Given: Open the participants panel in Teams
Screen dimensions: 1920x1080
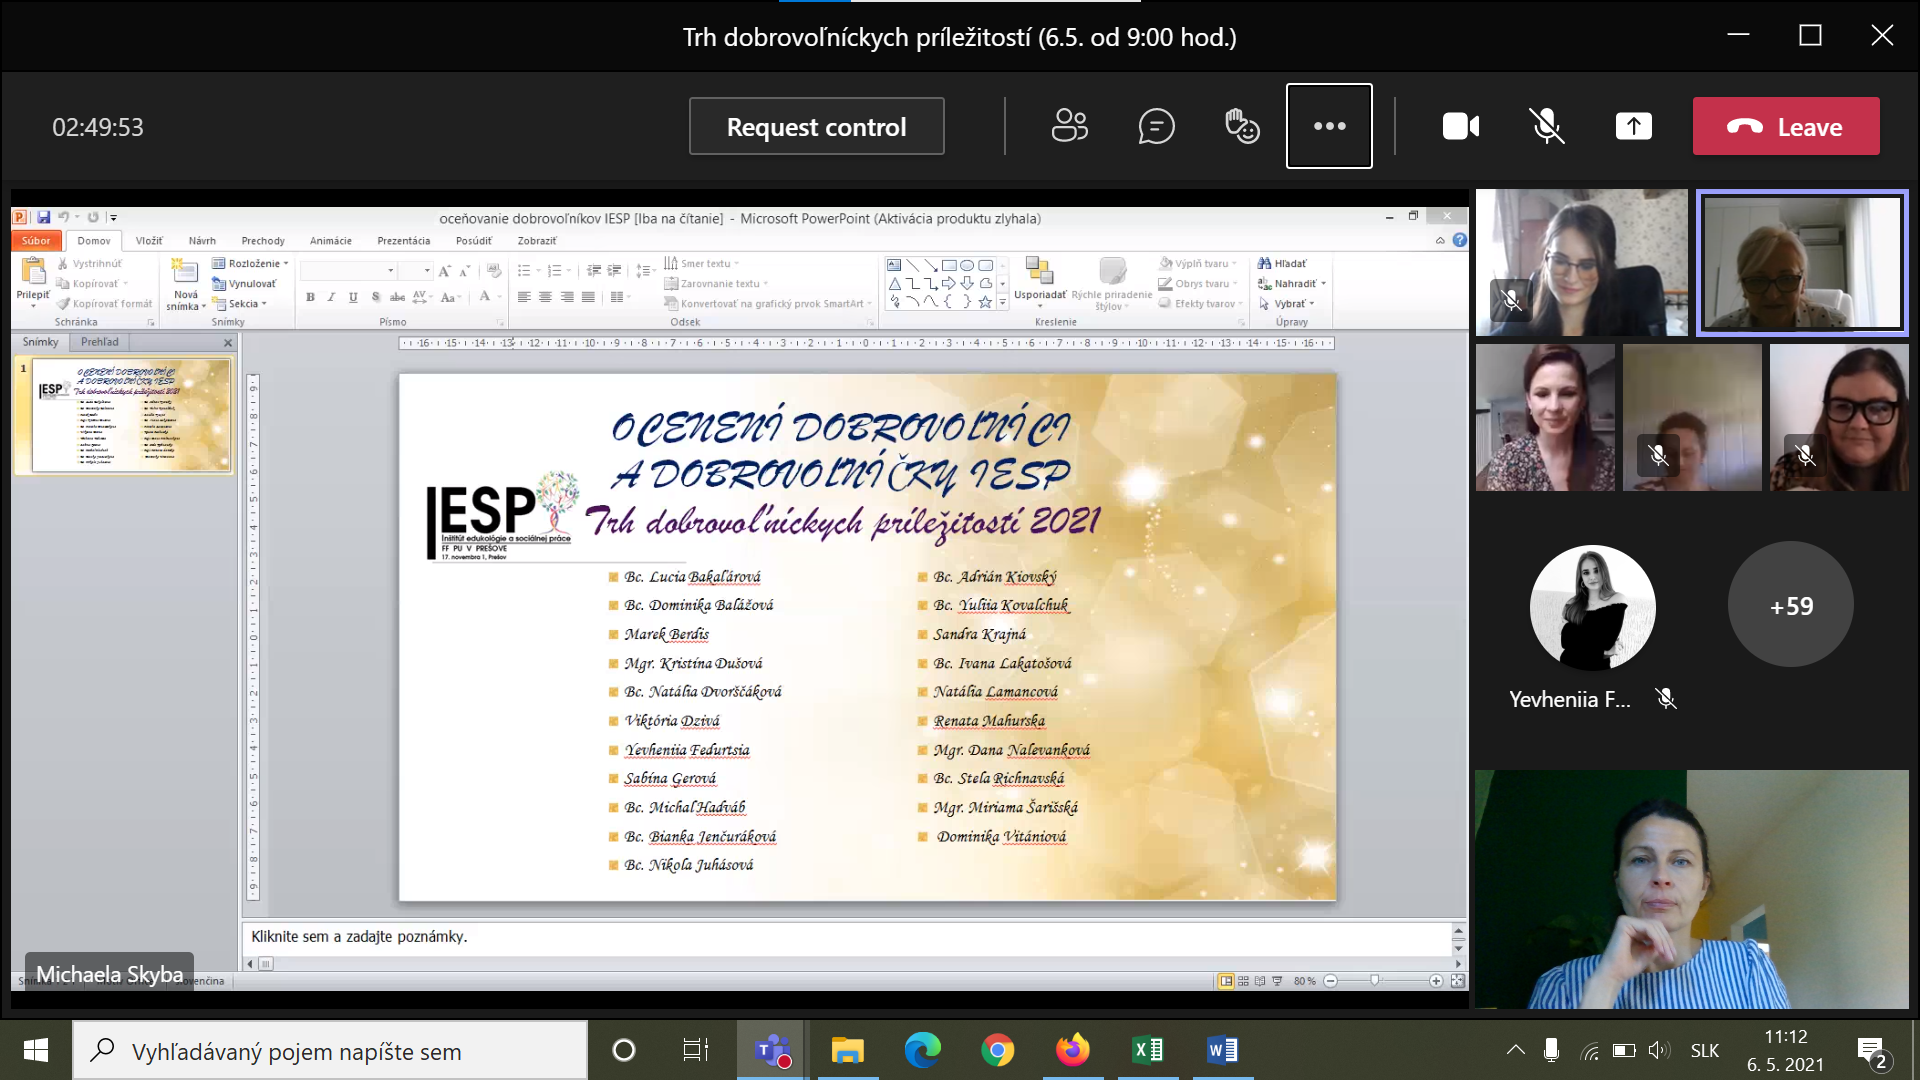Looking at the screenshot, I should (x=1069, y=126).
